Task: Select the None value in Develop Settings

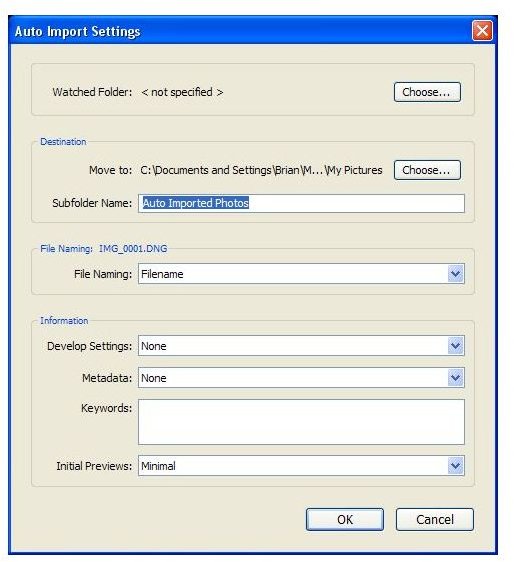Action: 154,346
